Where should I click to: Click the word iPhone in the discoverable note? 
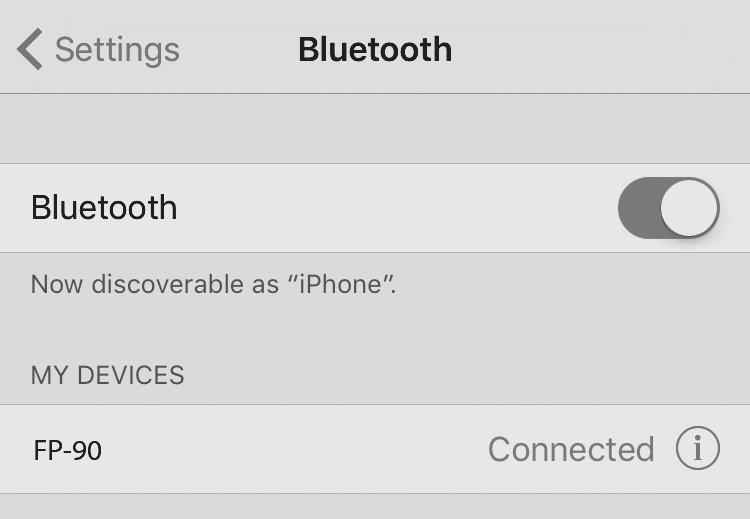point(341,284)
